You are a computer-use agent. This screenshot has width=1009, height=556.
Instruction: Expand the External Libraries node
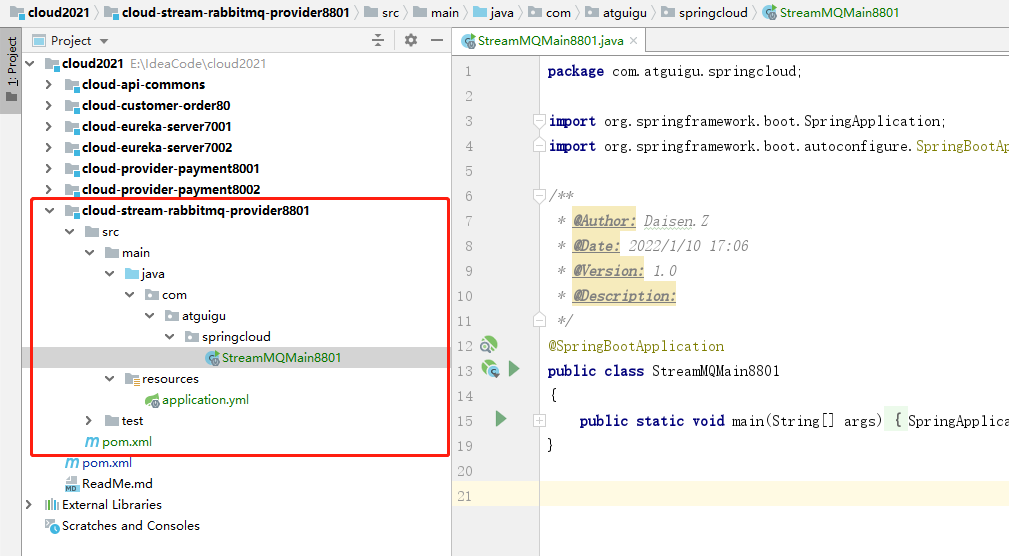(x=29, y=505)
